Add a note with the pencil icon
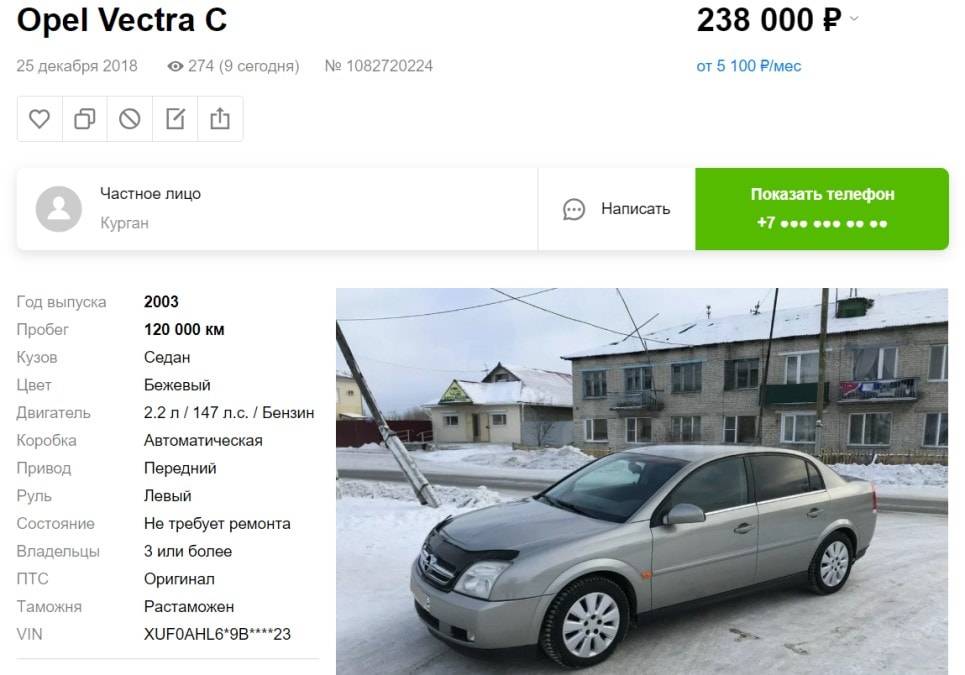The height and width of the screenshot is (675, 965). (x=175, y=119)
